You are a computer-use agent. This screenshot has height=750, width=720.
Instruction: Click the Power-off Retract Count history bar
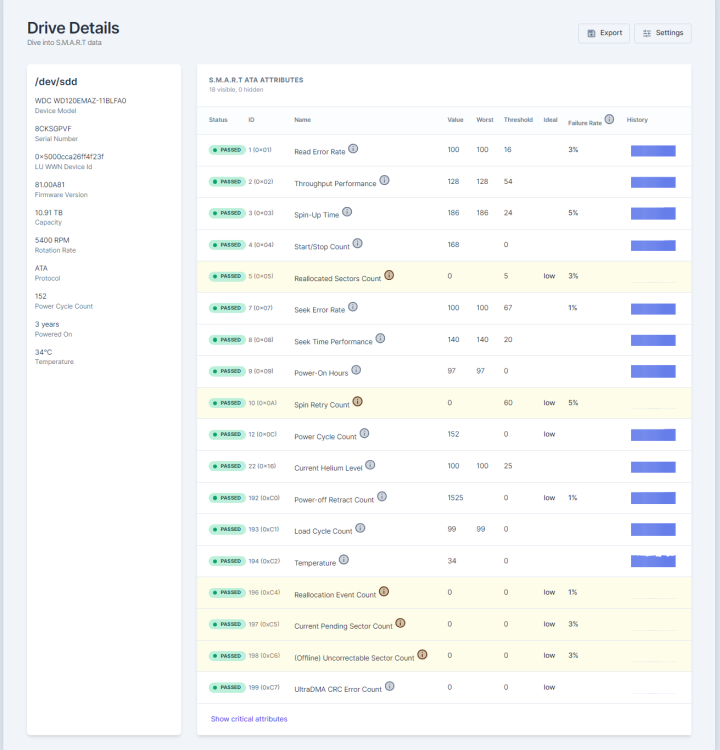[653, 498]
